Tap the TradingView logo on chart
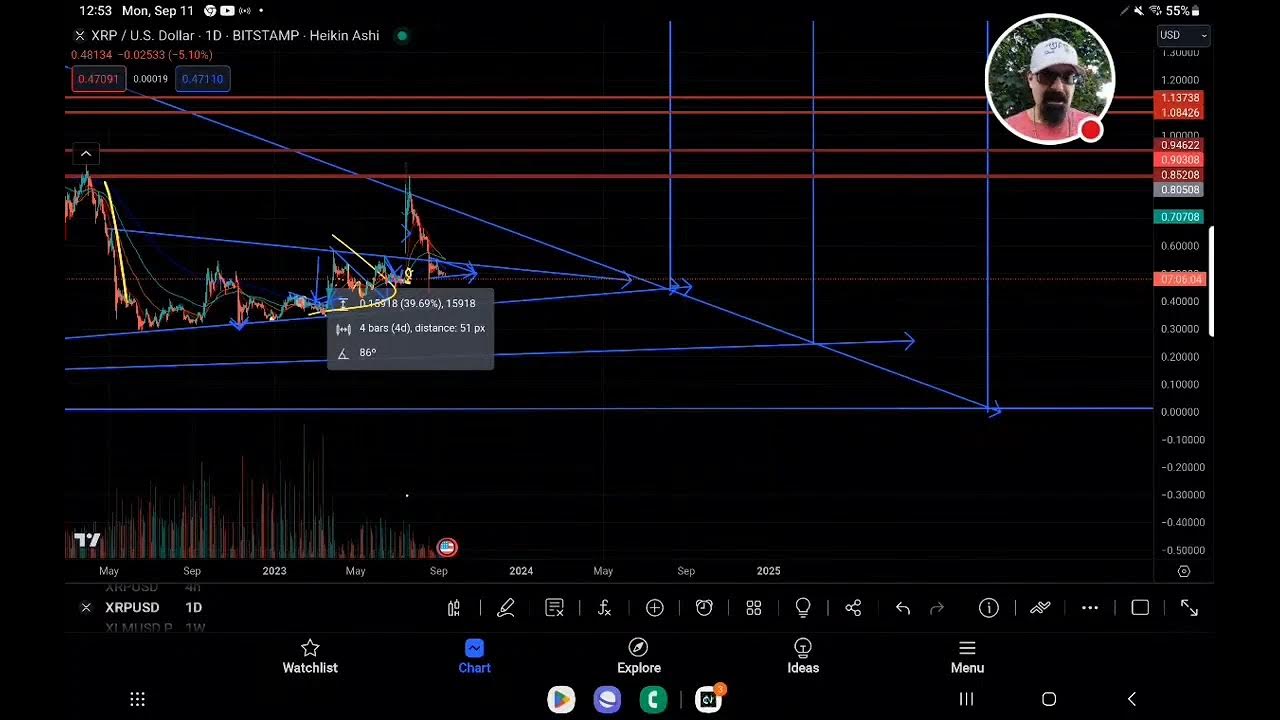1280x720 pixels. pyautogui.click(x=87, y=541)
